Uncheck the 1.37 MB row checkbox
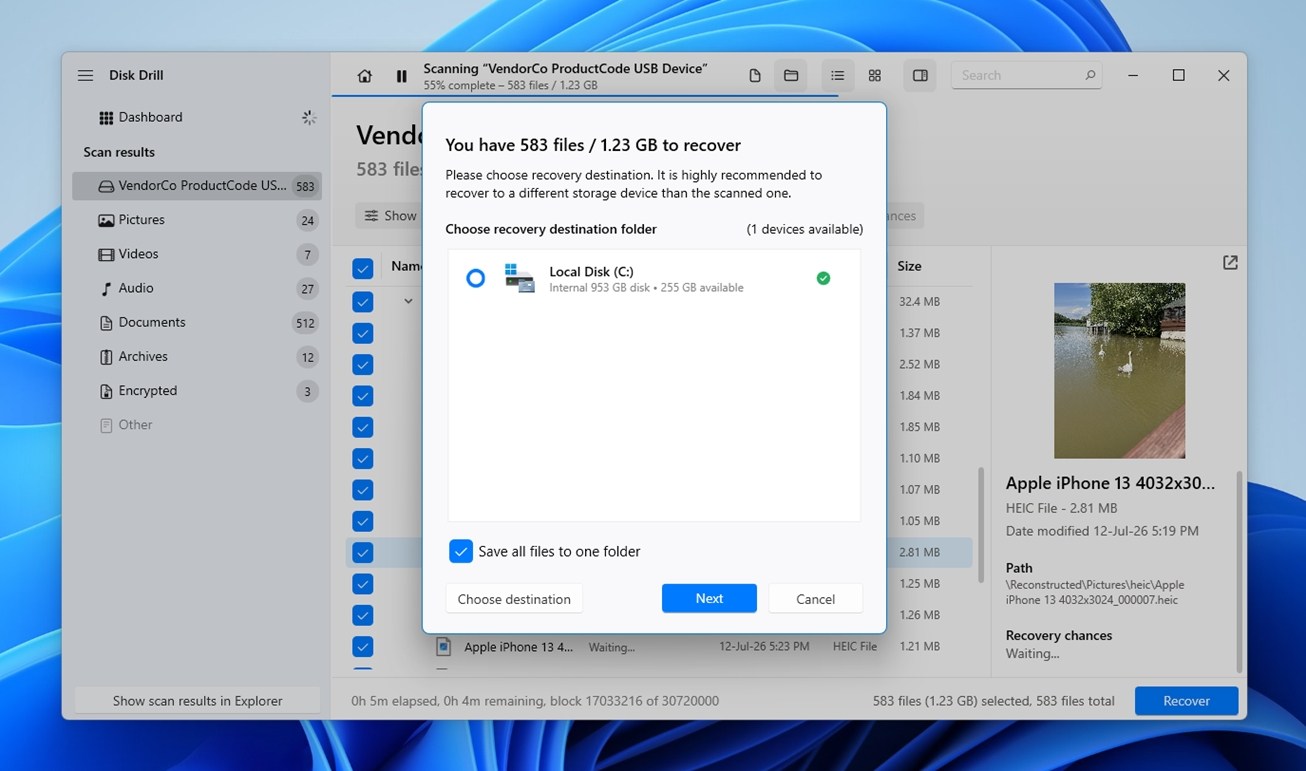The width and height of the screenshot is (1306, 771). [363, 333]
